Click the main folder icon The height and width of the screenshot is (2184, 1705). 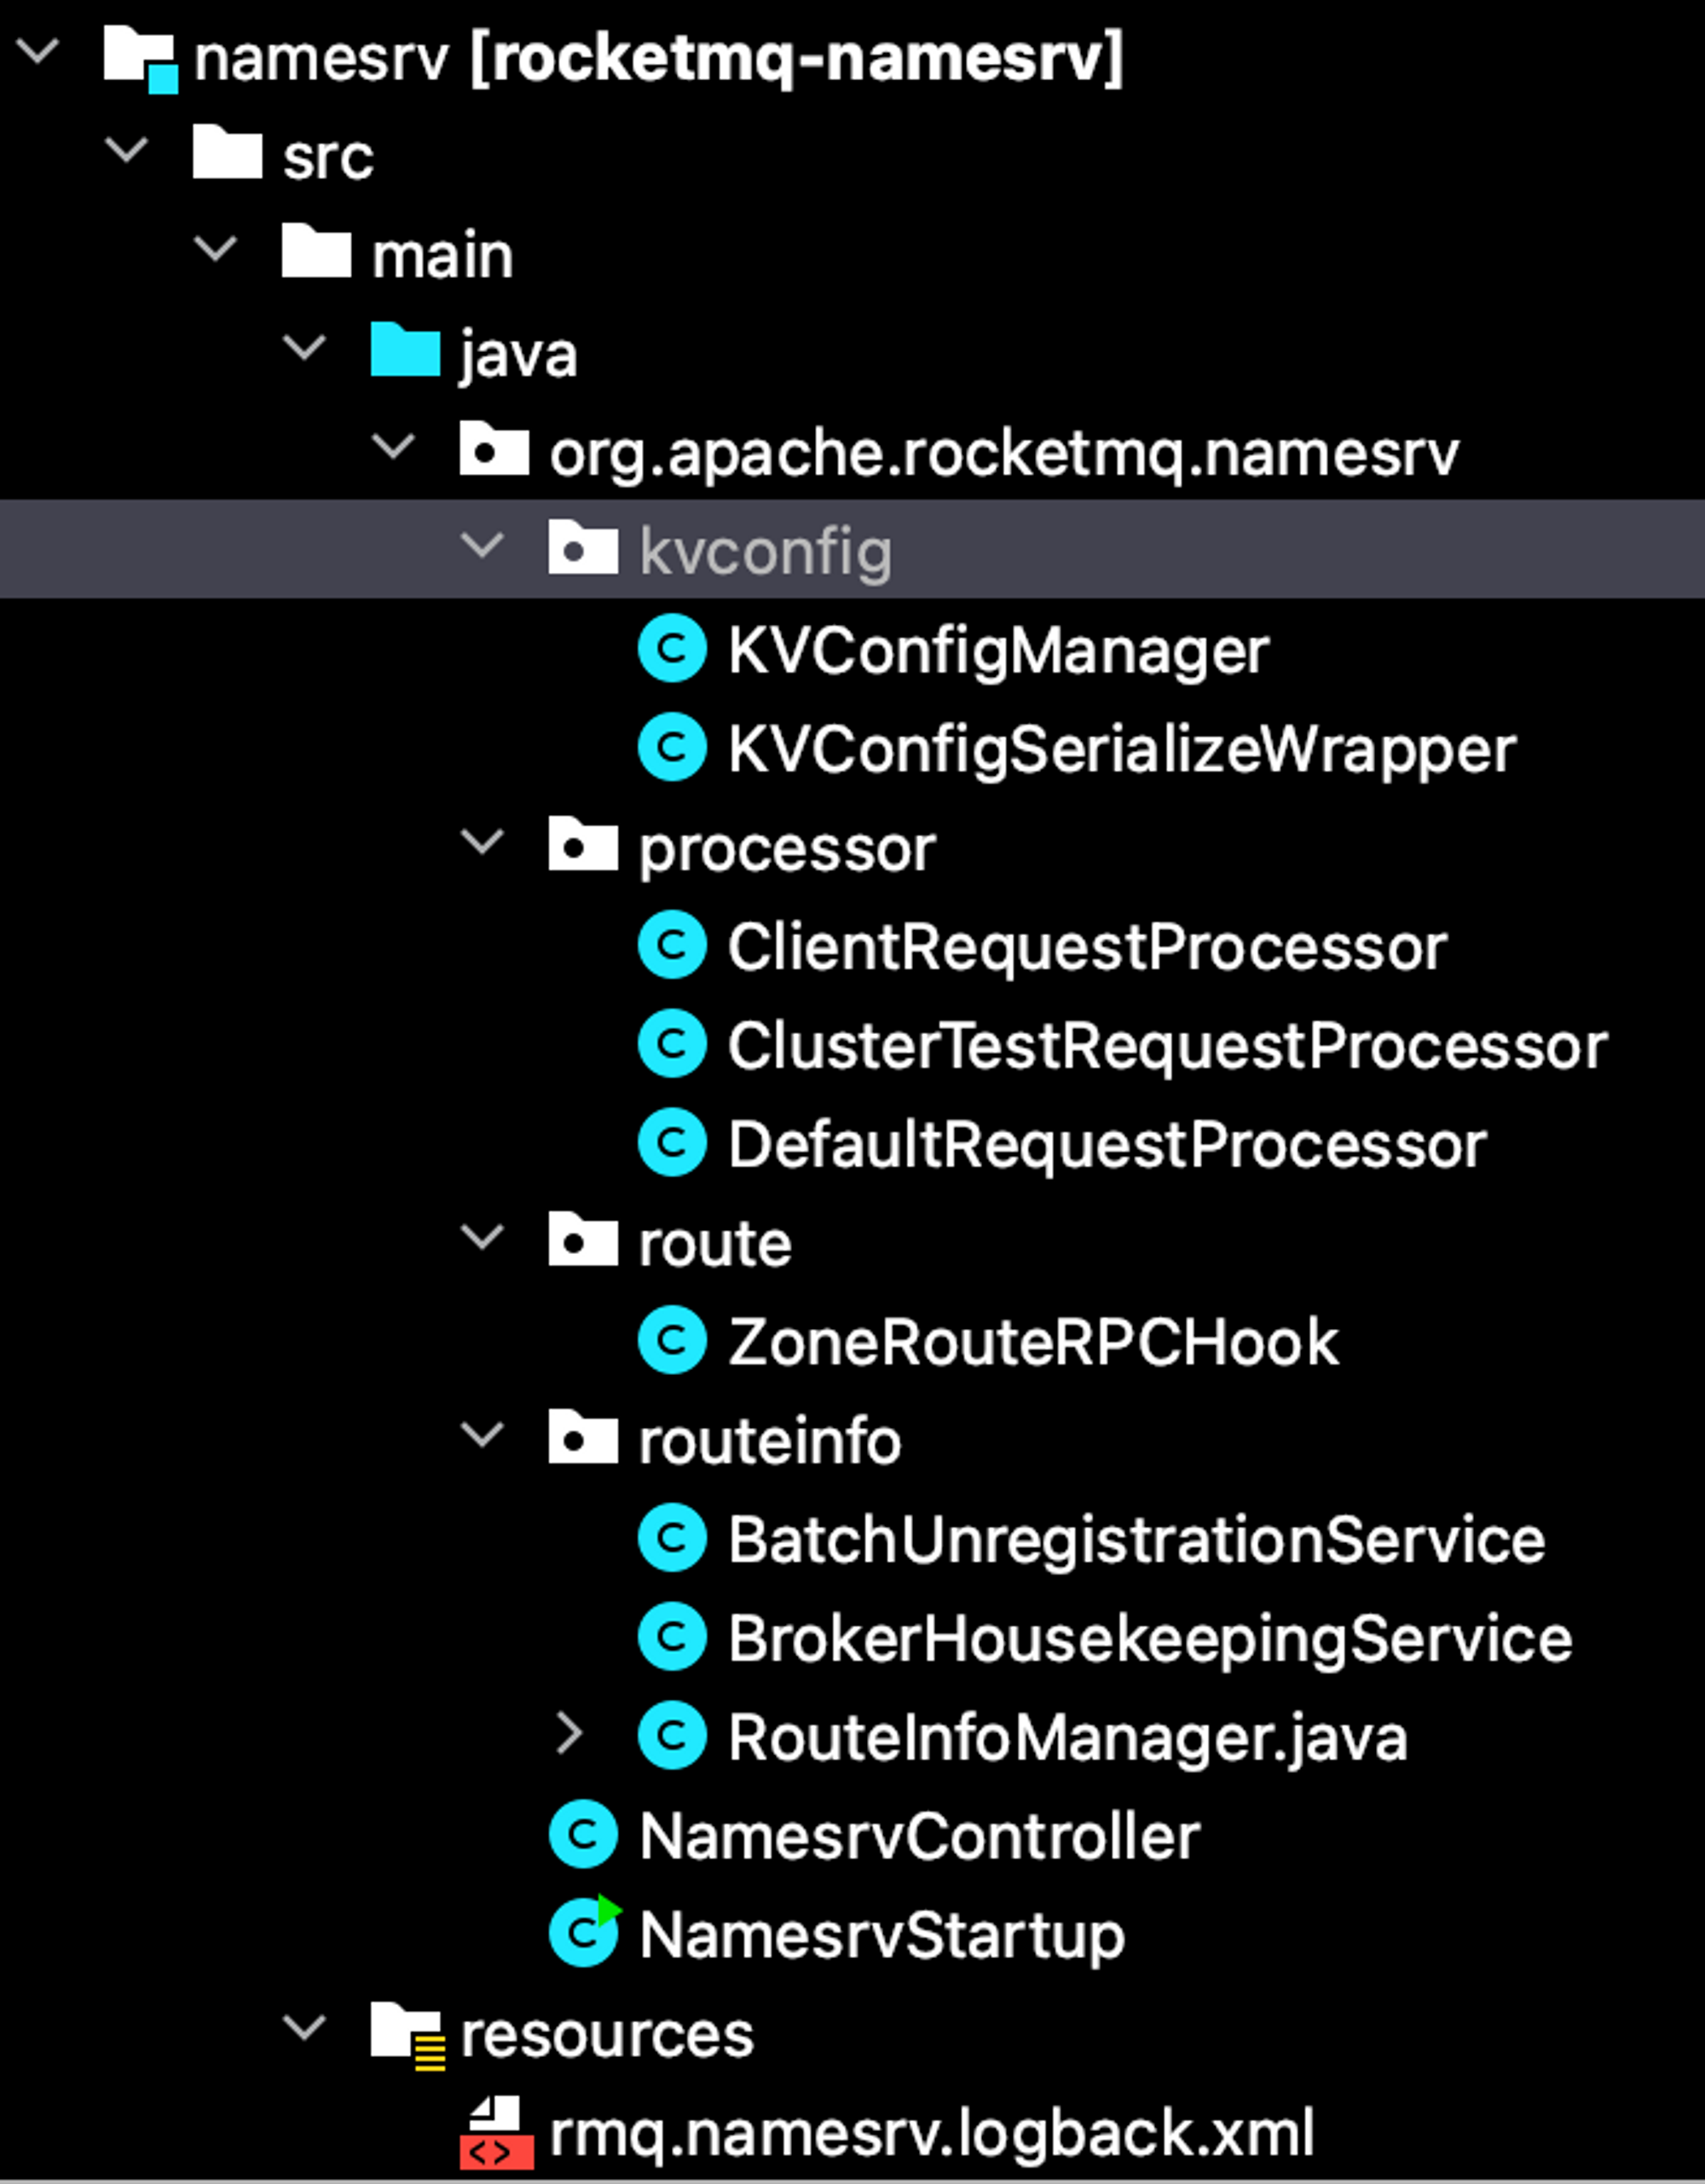pos(316,250)
